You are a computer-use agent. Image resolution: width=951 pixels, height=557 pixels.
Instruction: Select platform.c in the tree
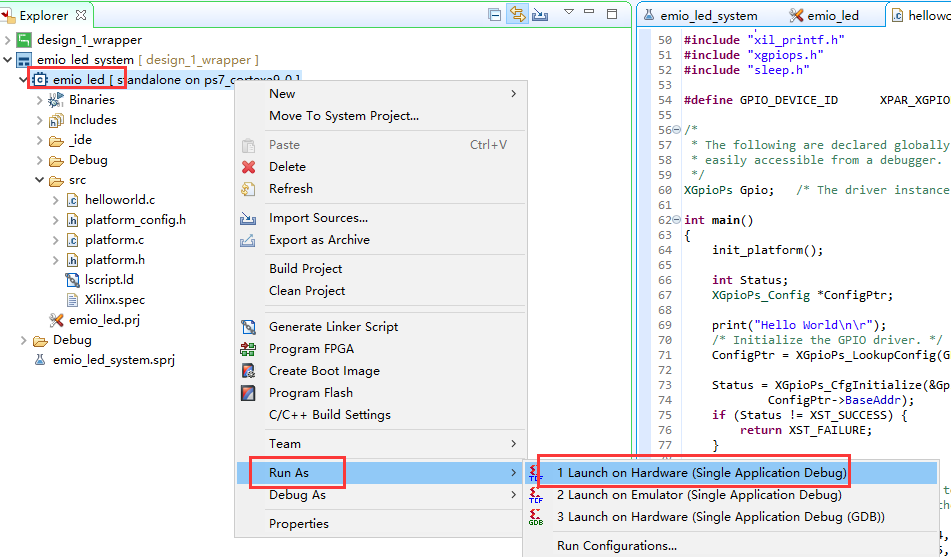[114, 240]
